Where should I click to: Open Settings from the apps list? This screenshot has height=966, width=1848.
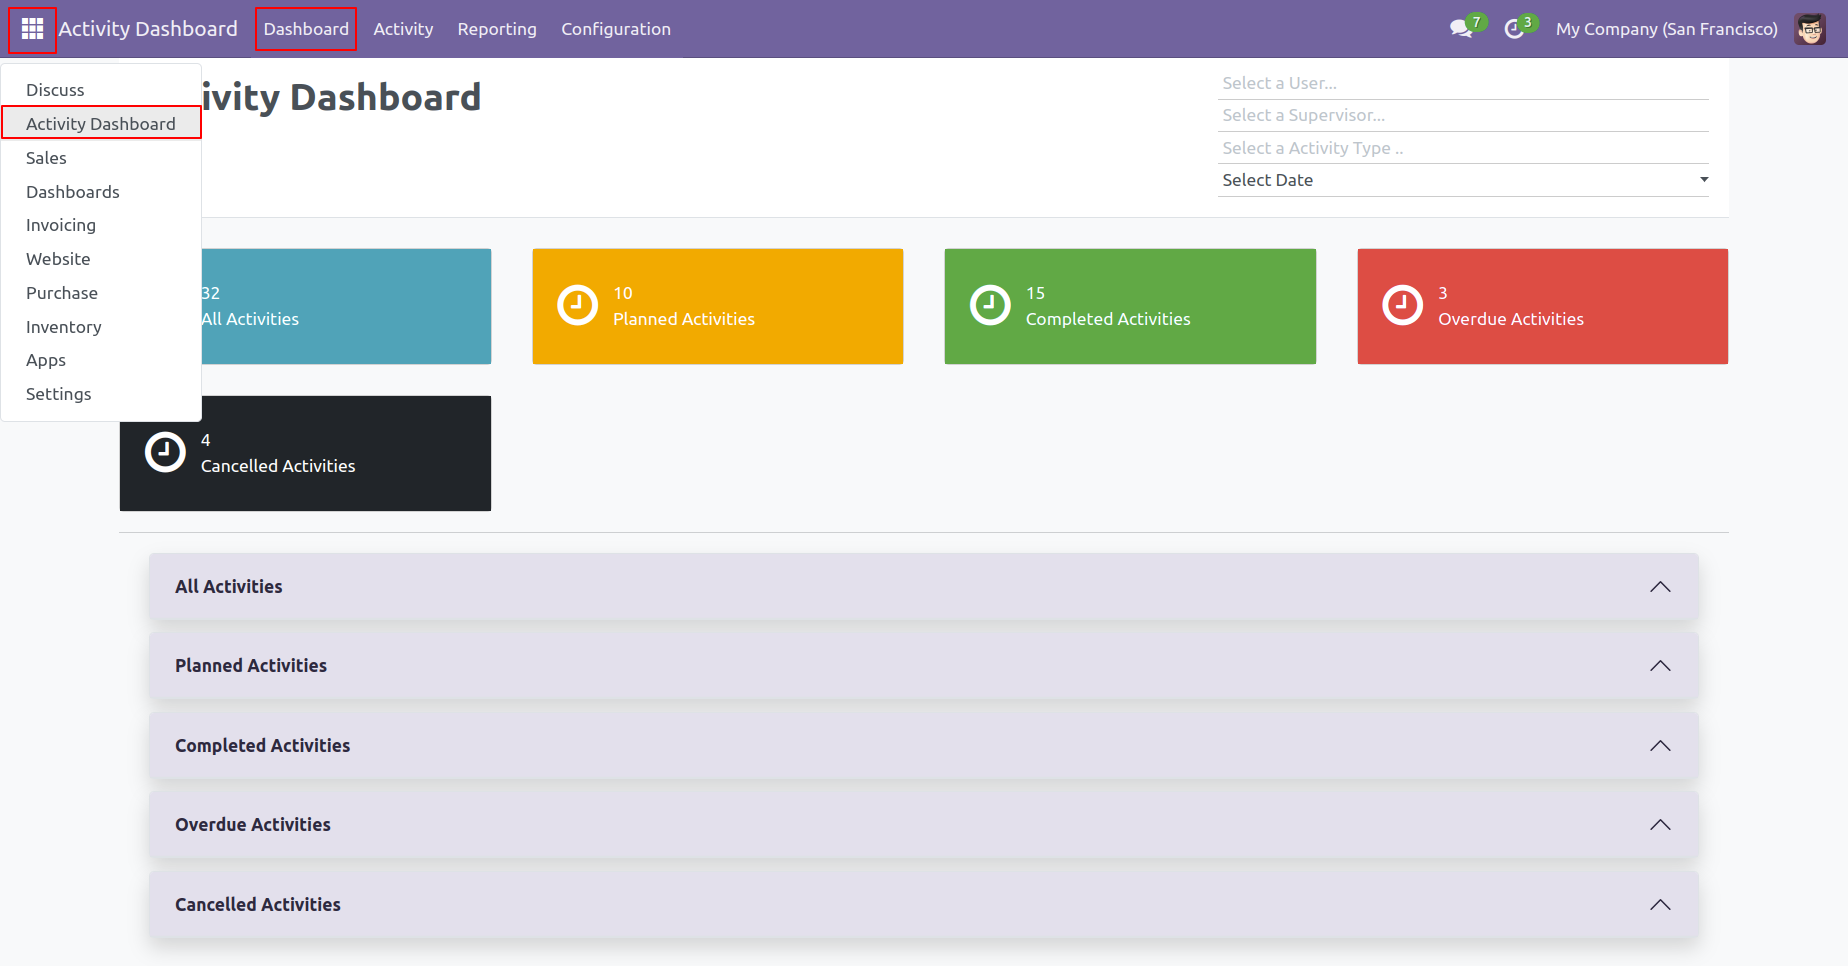pyautogui.click(x=101, y=394)
